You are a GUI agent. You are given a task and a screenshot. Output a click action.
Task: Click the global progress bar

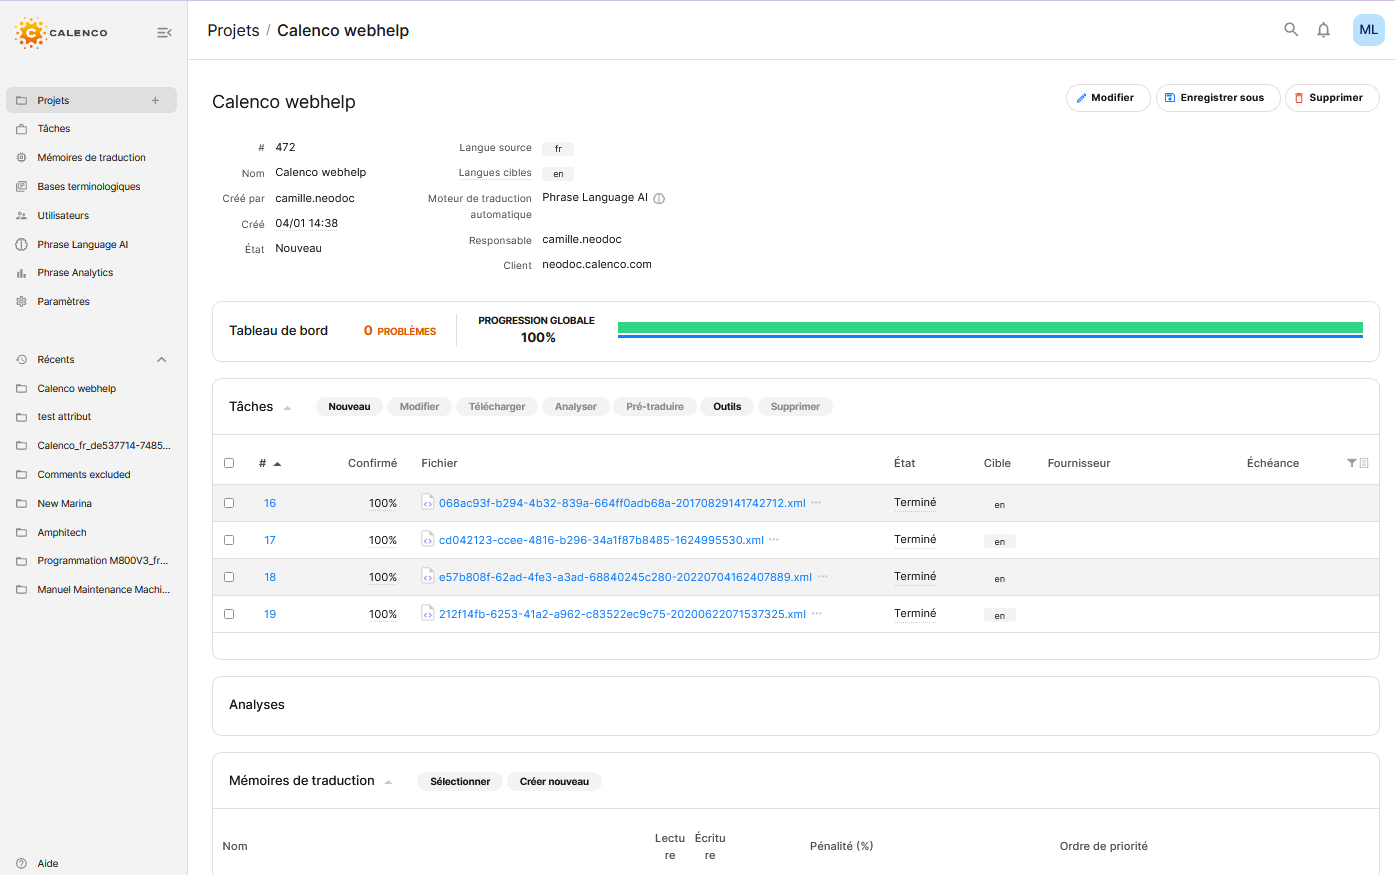[x=990, y=330]
